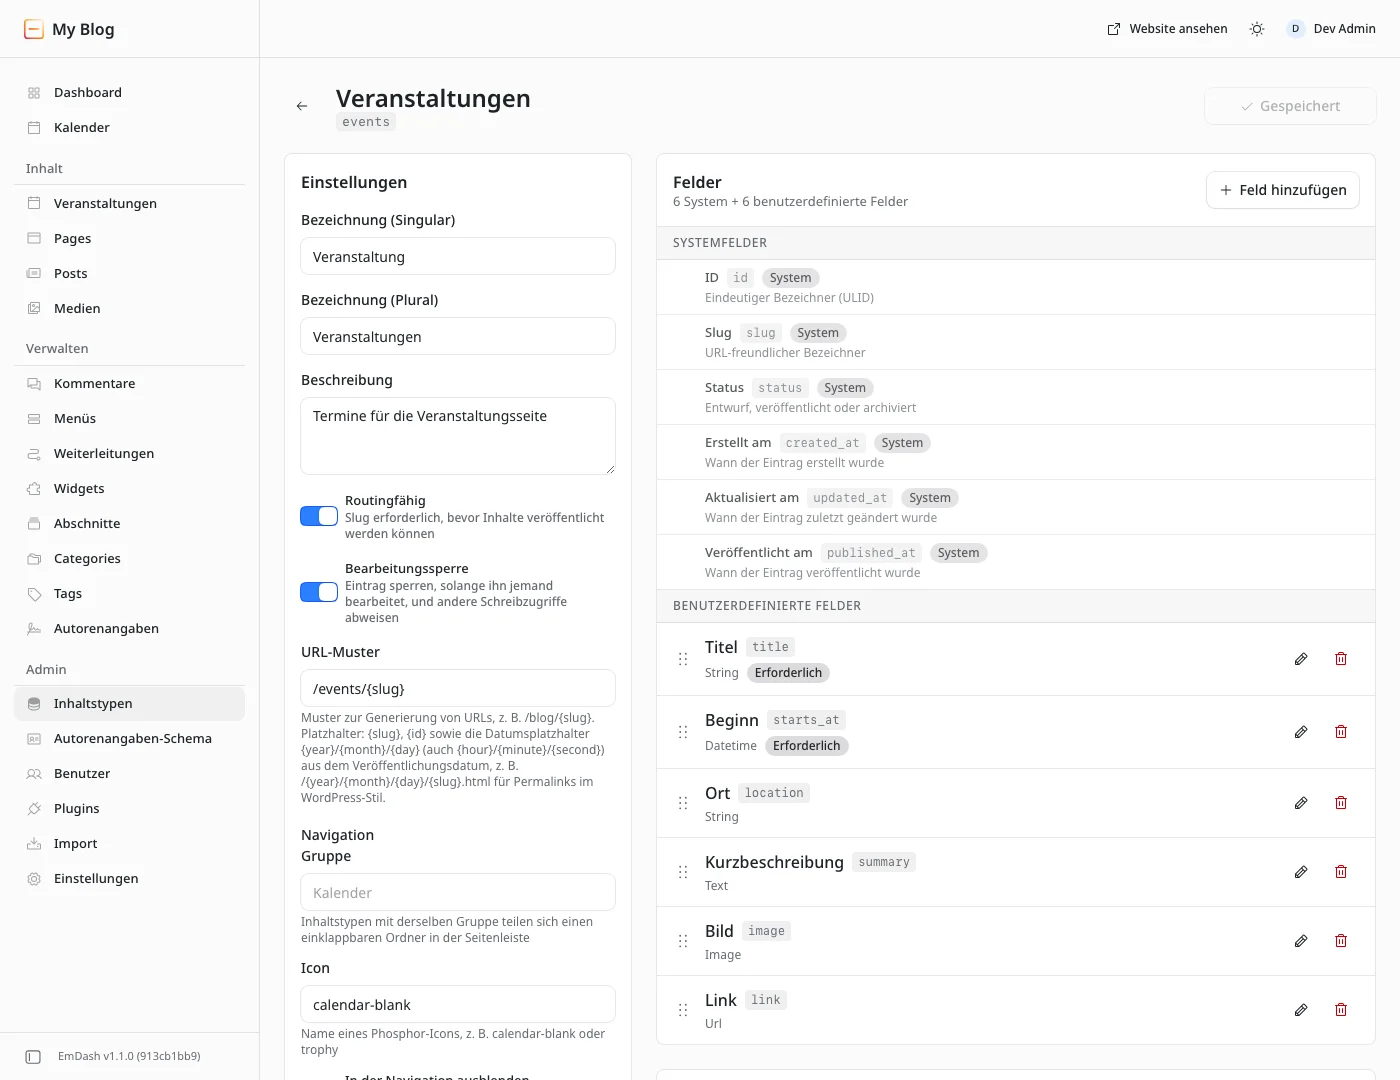
Task: Click the Gespeichert save button
Action: (1290, 106)
